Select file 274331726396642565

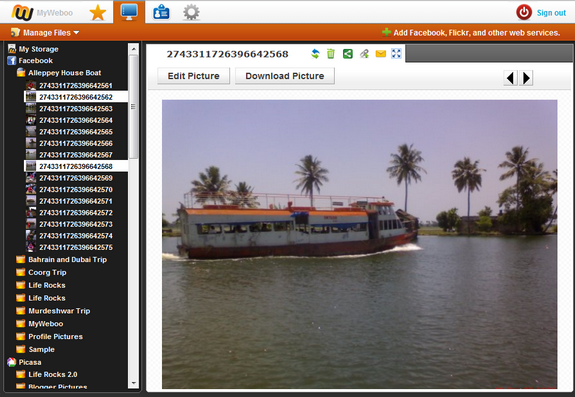76,132
